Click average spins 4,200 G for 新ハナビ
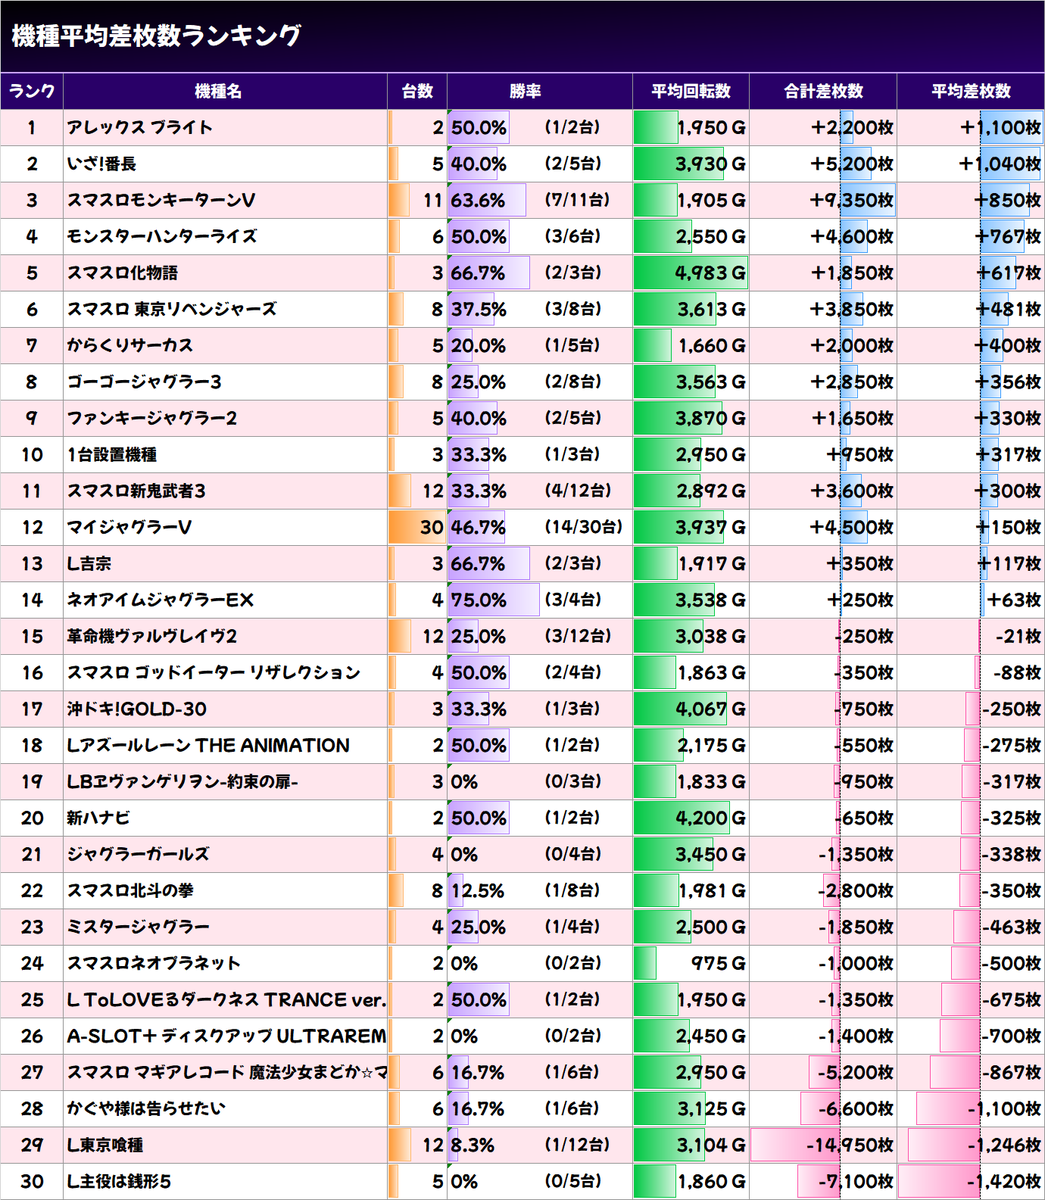This screenshot has height=1200, width=1045. [711, 818]
